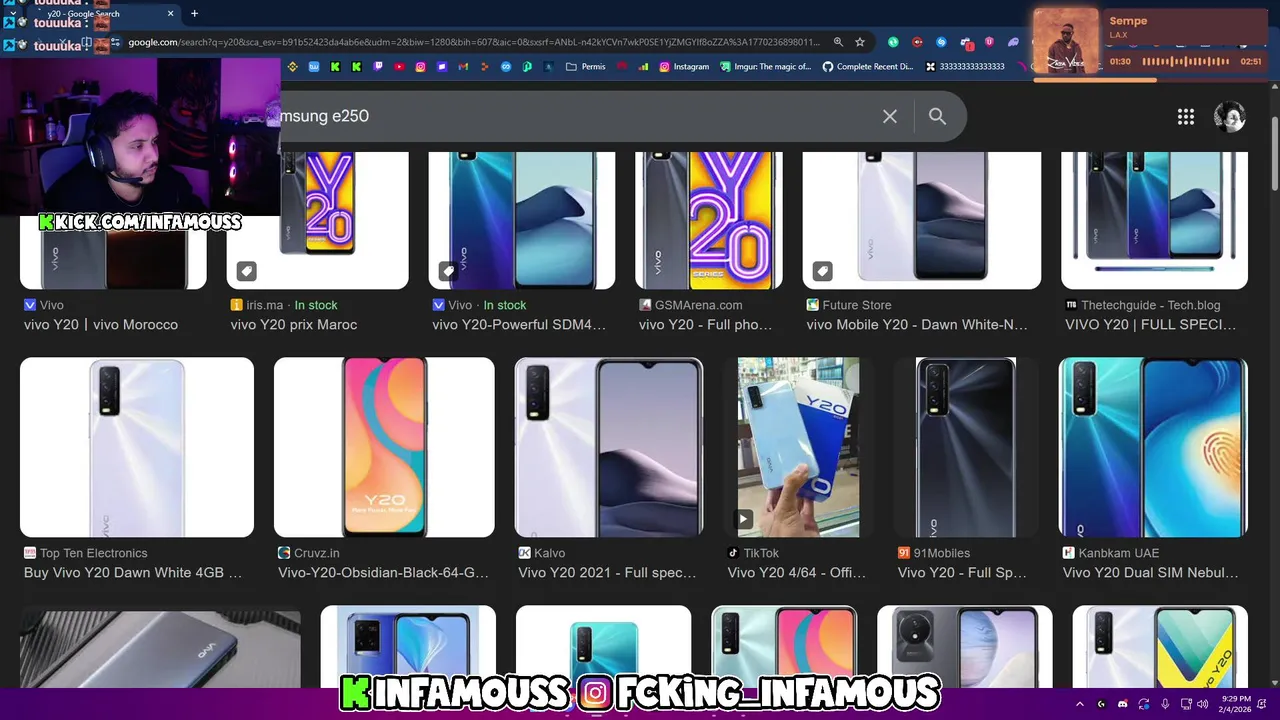Open the Logitech G Hub tray icon
This screenshot has width=1280, height=720.
(1101, 704)
